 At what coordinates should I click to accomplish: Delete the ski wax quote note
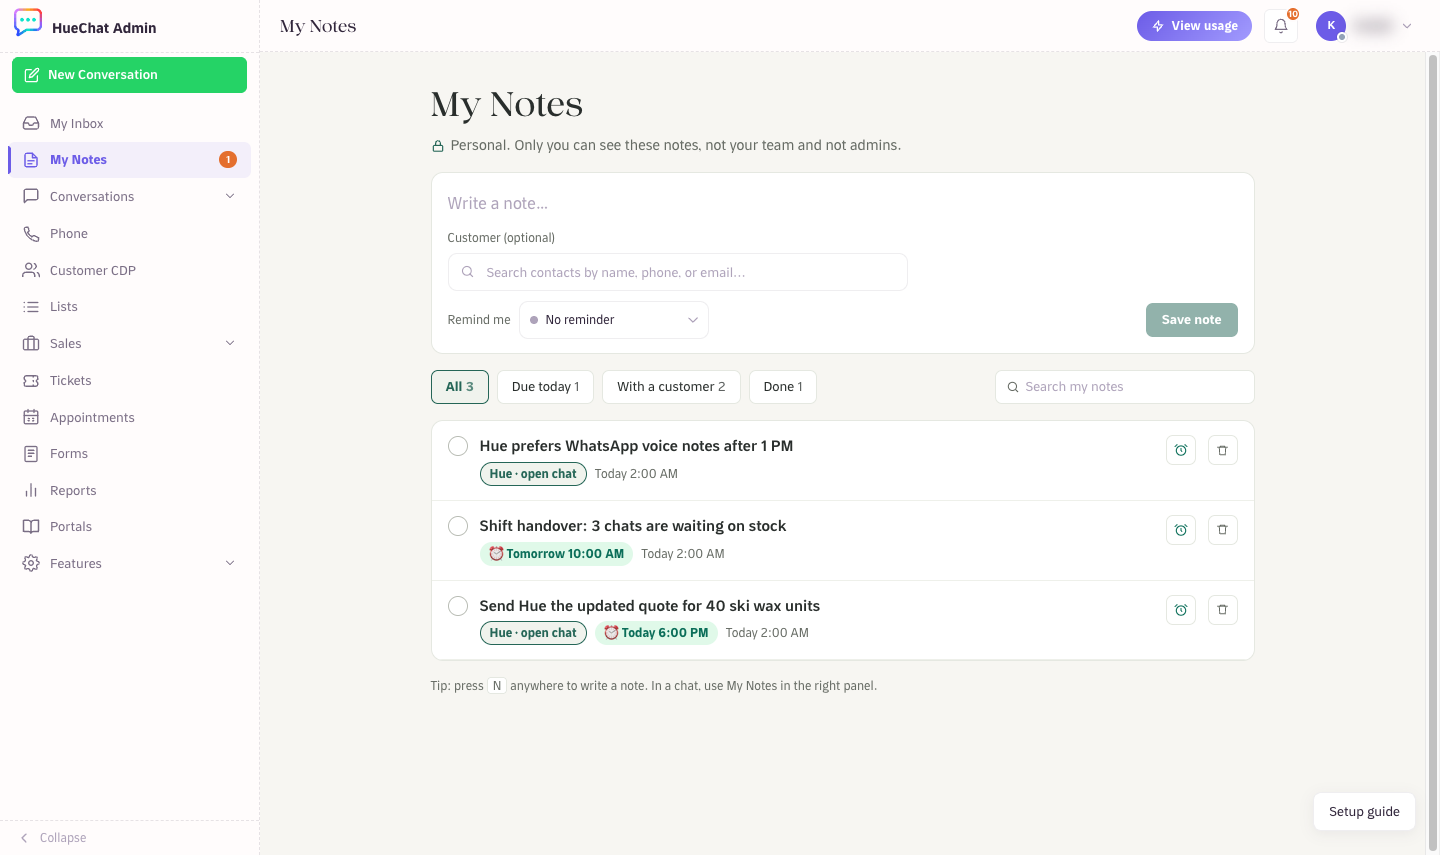(1223, 610)
